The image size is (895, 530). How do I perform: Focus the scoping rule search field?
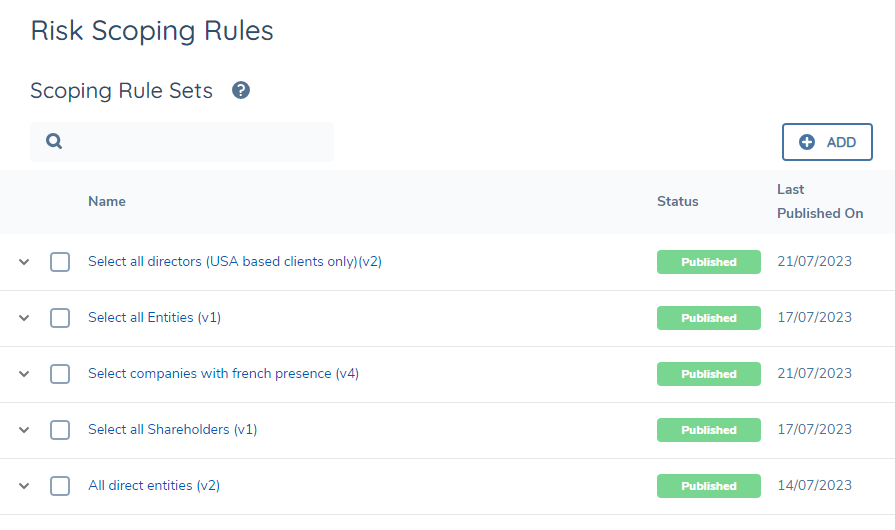[x=195, y=142]
